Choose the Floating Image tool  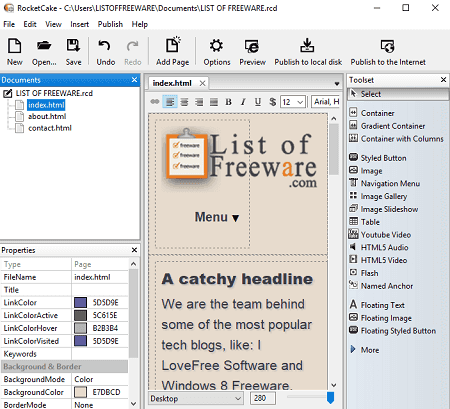tap(380, 318)
